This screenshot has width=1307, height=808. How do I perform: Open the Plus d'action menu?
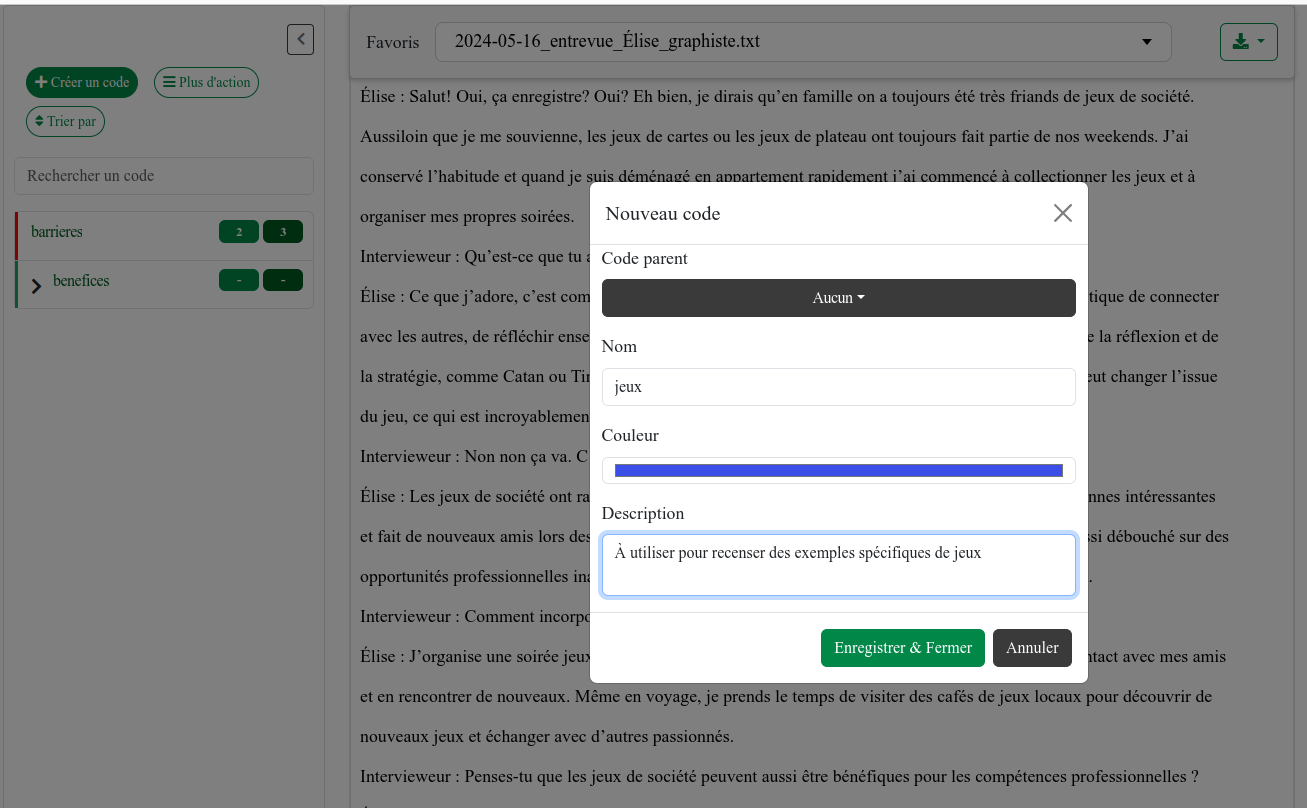click(206, 82)
